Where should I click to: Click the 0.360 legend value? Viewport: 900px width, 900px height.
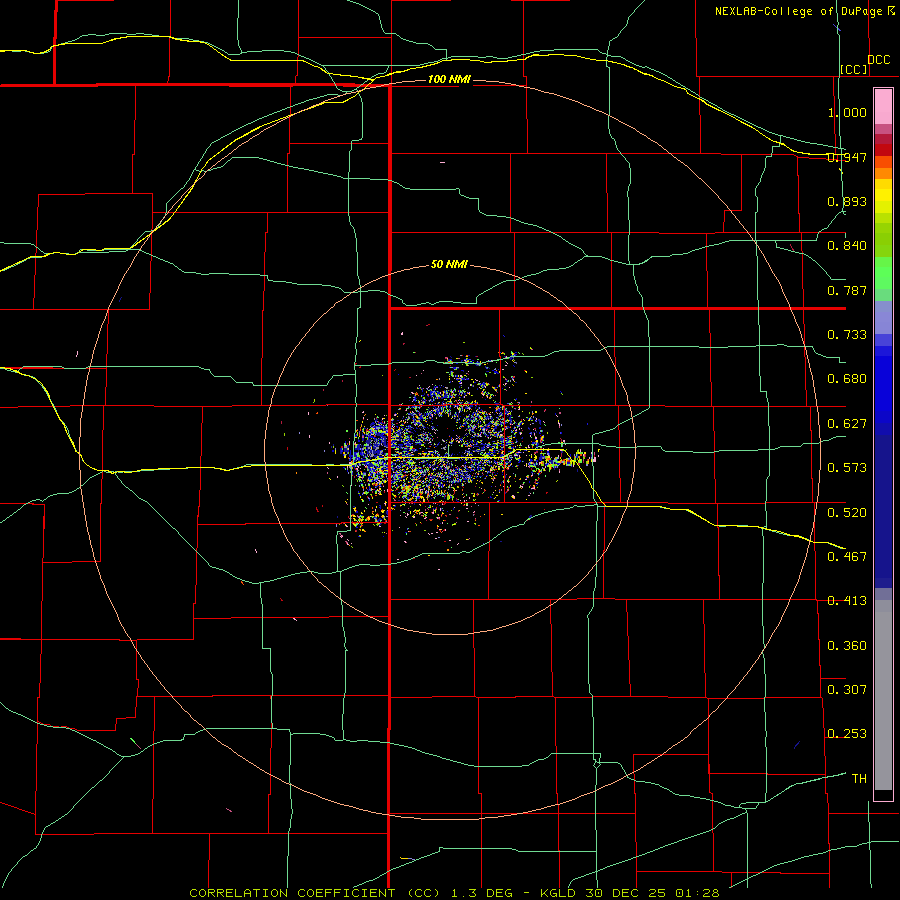(x=847, y=646)
